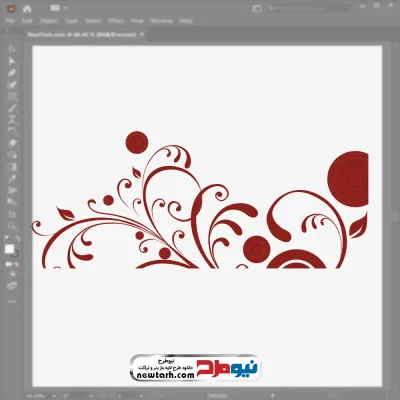Open the Window menu
This screenshot has width=400, height=400.
tap(161, 21)
